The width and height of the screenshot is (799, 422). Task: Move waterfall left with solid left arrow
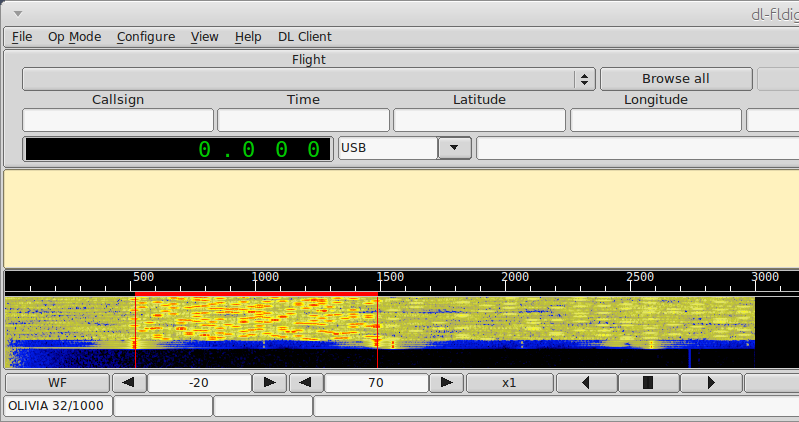pos(587,383)
